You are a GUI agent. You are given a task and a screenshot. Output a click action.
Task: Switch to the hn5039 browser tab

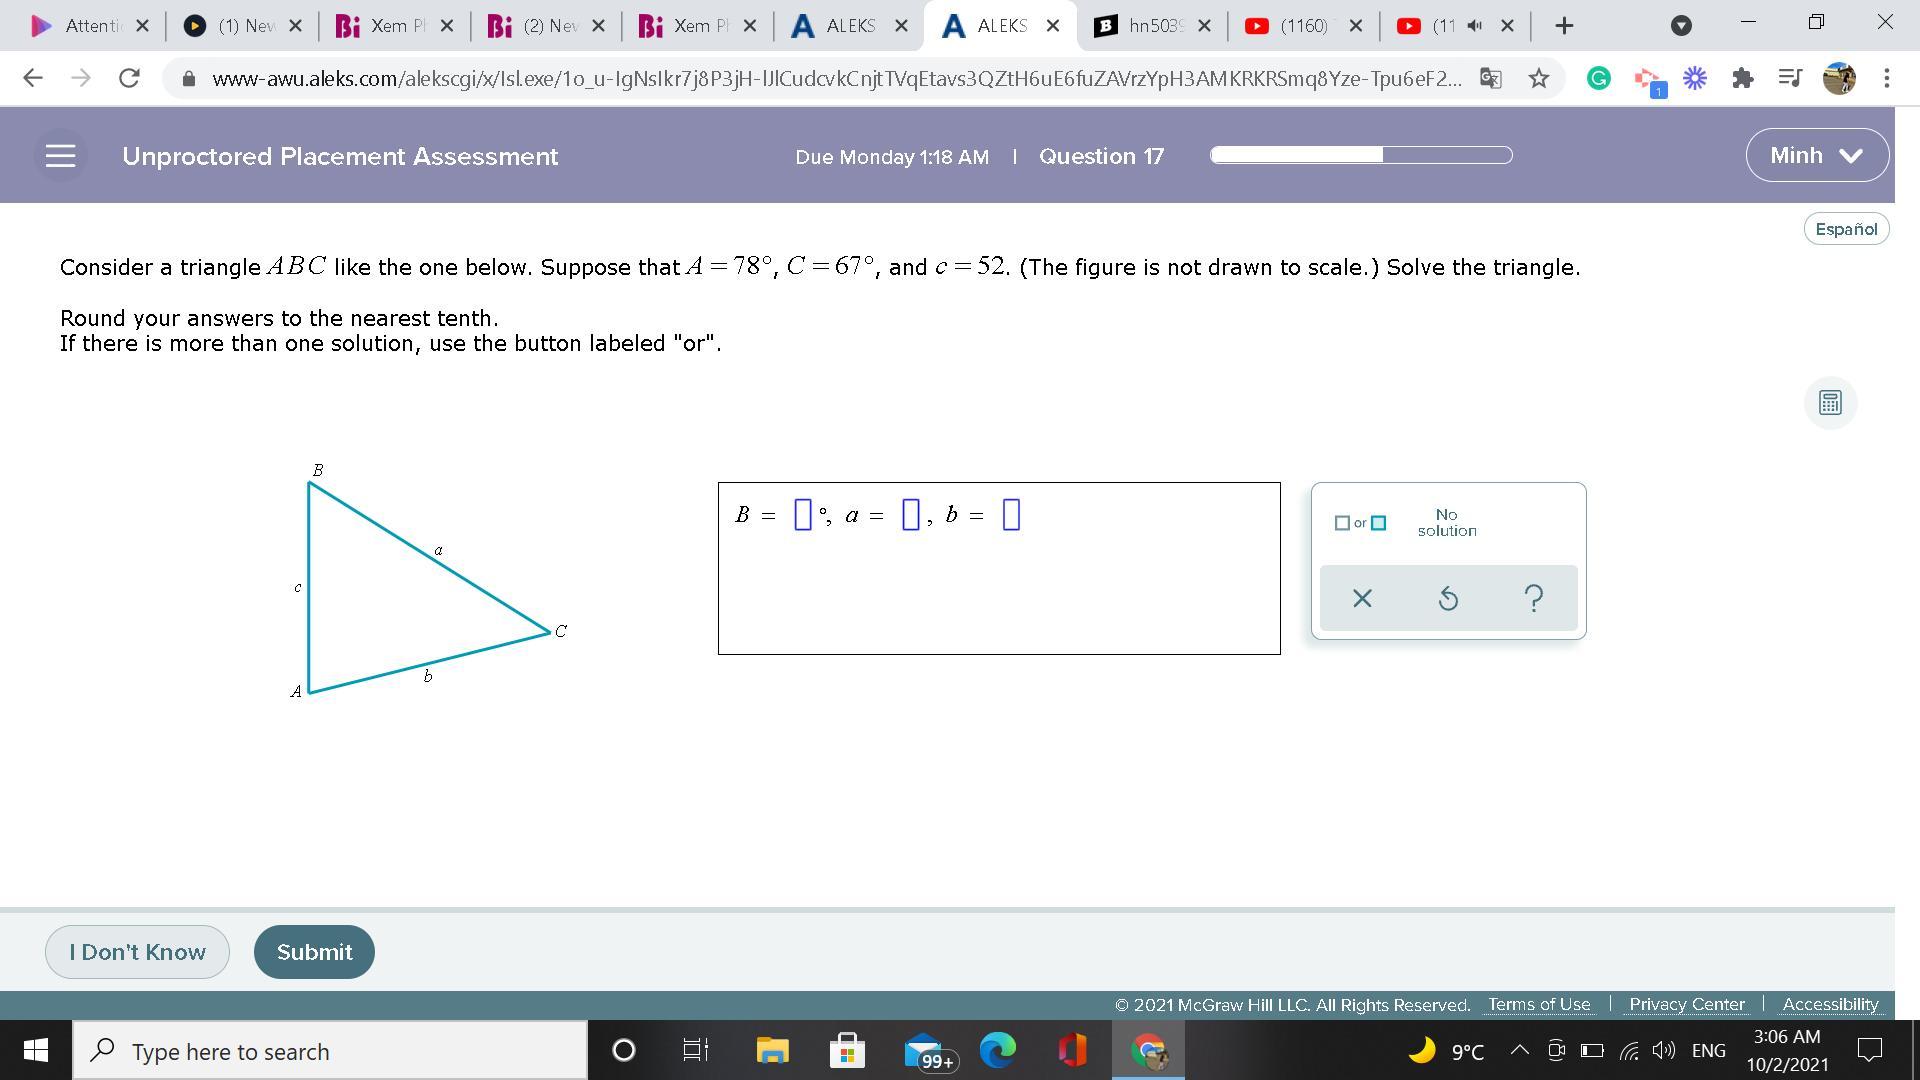click(x=1152, y=26)
